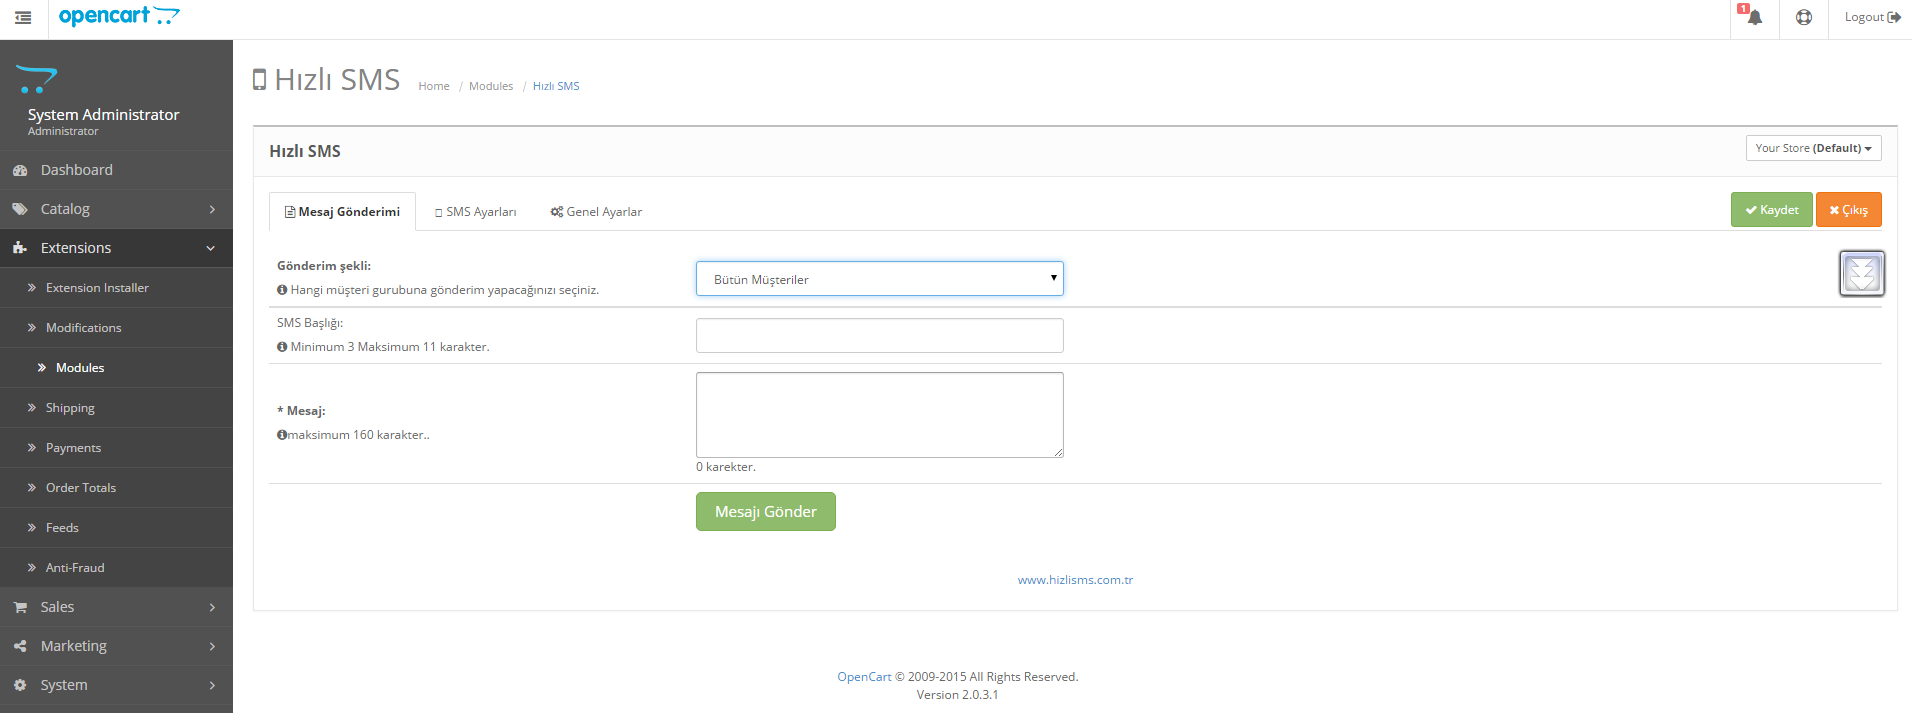The width and height of the screenshot is (1912, 713).
Task: Click the OpenCart logo in header
Action: pos(119,16)
